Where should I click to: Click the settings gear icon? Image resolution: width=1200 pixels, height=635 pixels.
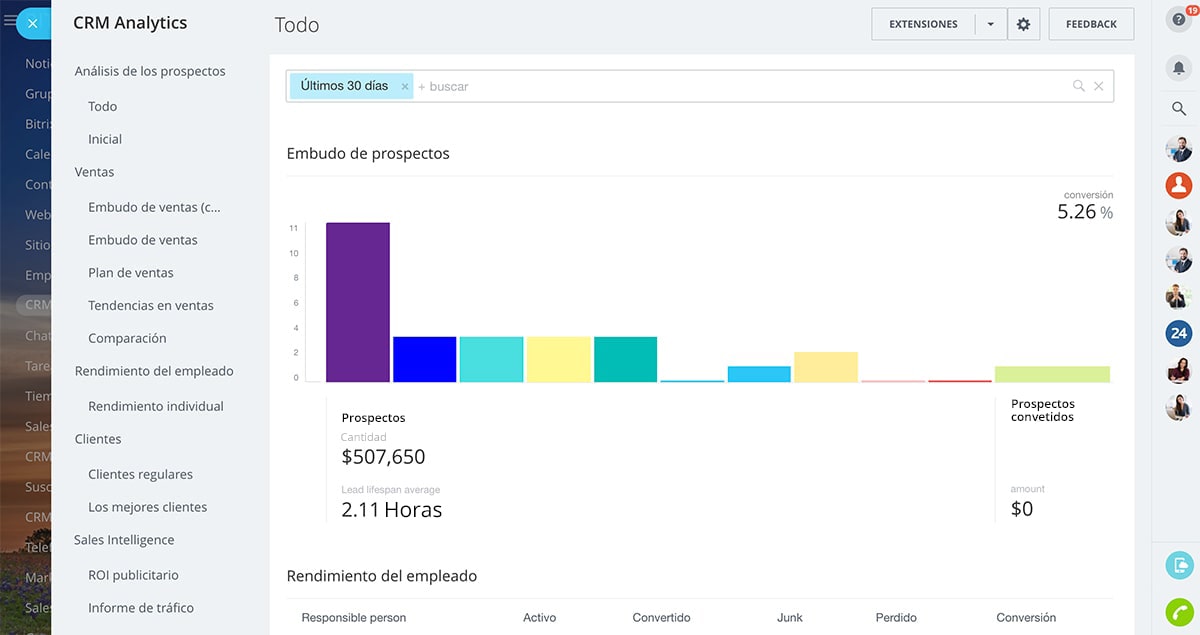tap(1023, 24)
